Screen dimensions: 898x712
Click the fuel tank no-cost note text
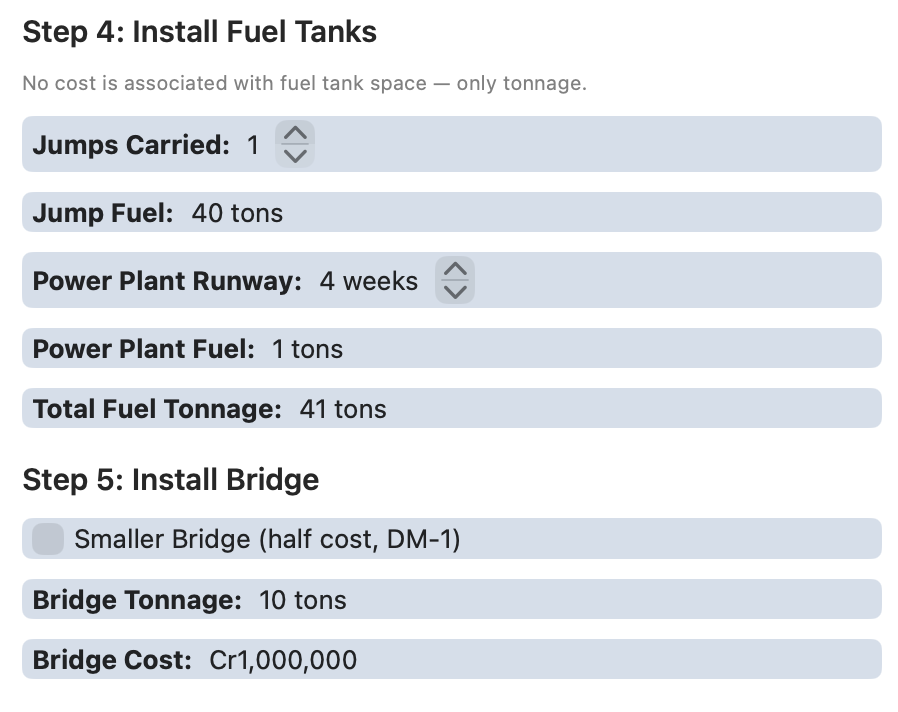pos(305,83)
